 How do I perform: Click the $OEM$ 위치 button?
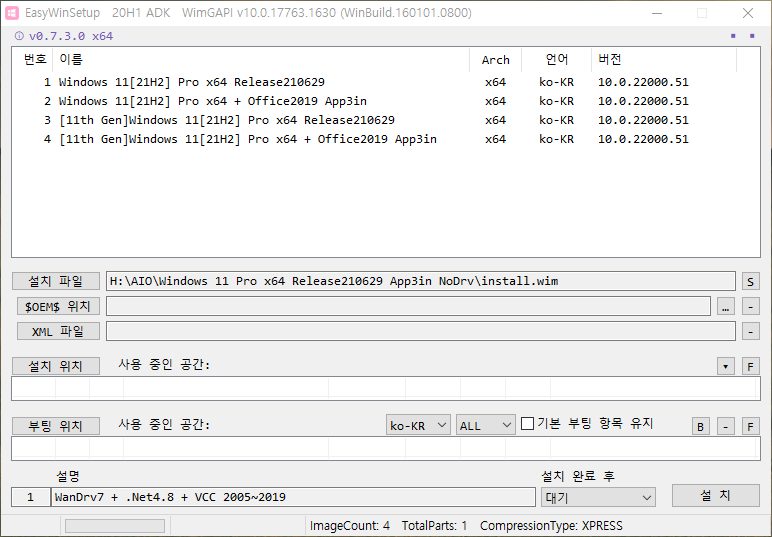tap(58, 306)
